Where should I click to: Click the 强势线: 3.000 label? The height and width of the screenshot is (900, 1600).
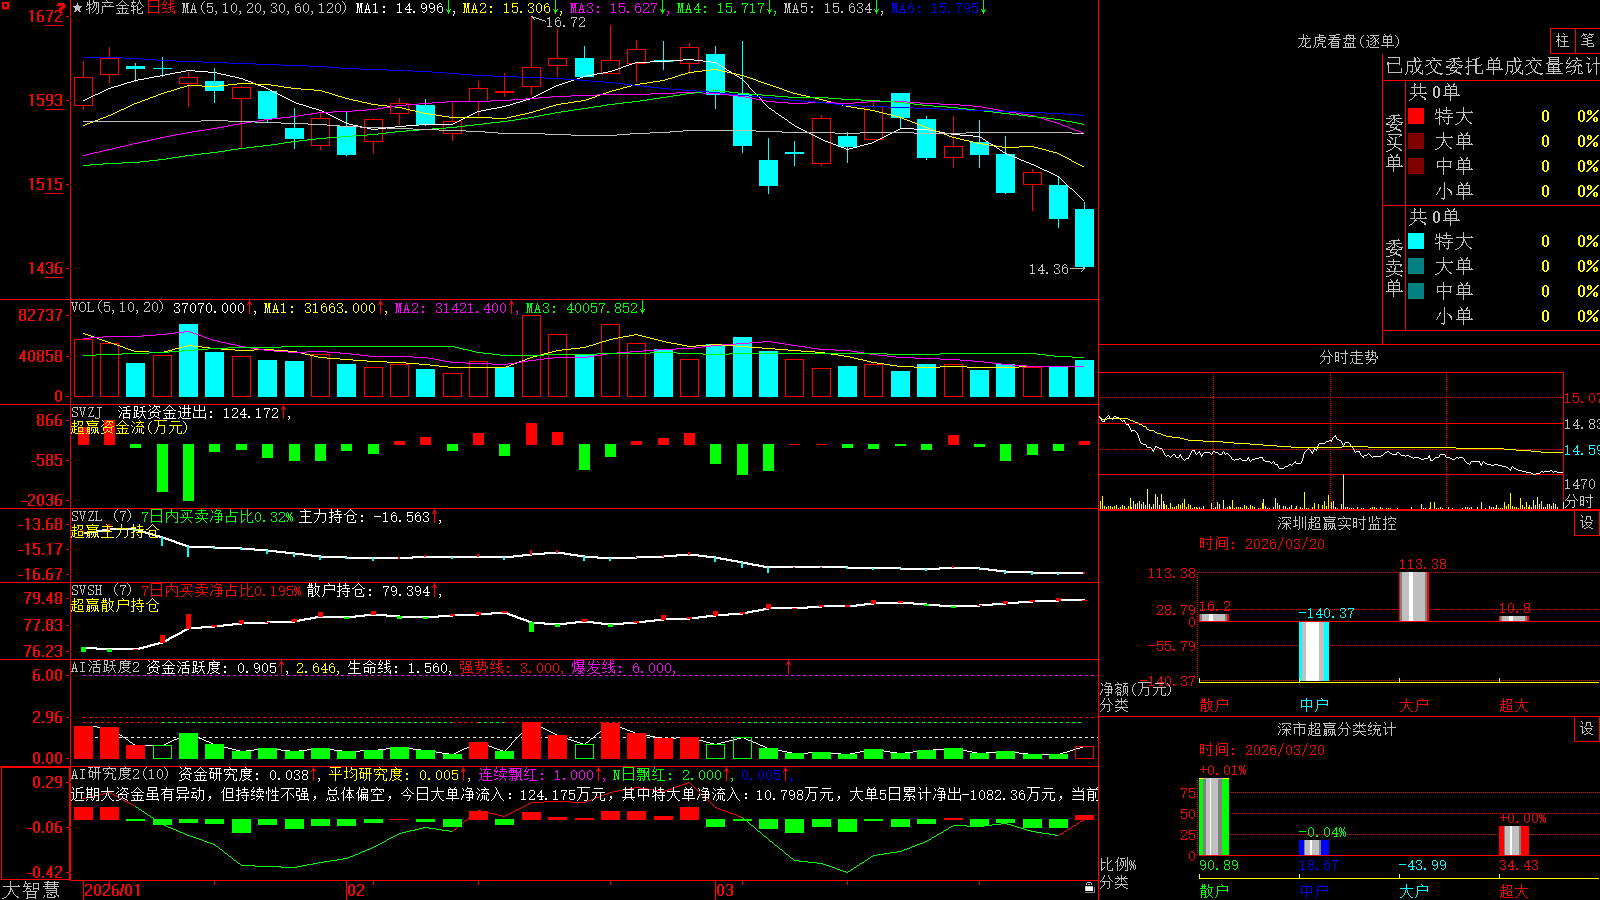tap(512, 667)
